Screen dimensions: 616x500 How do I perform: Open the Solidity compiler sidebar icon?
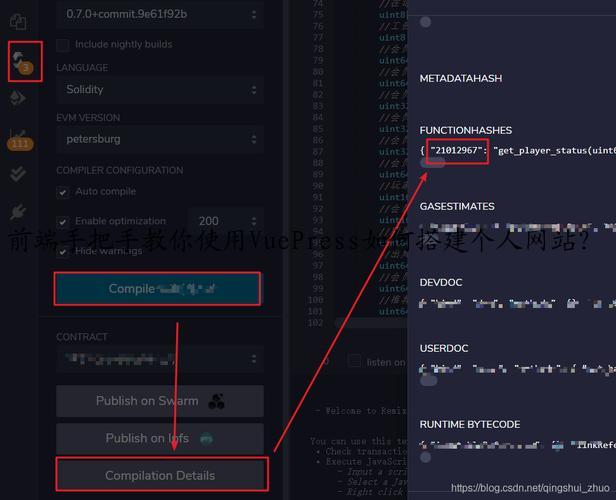click(x=19, y=60)
